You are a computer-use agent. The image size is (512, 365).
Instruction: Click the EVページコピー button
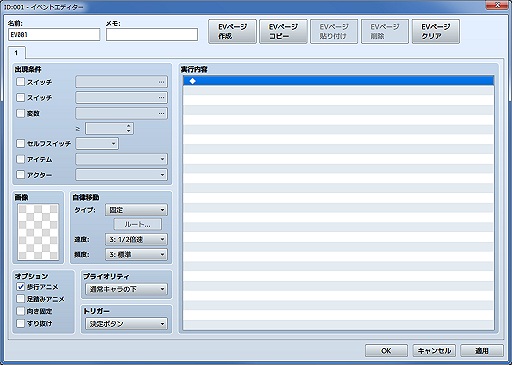coord(283,31)
